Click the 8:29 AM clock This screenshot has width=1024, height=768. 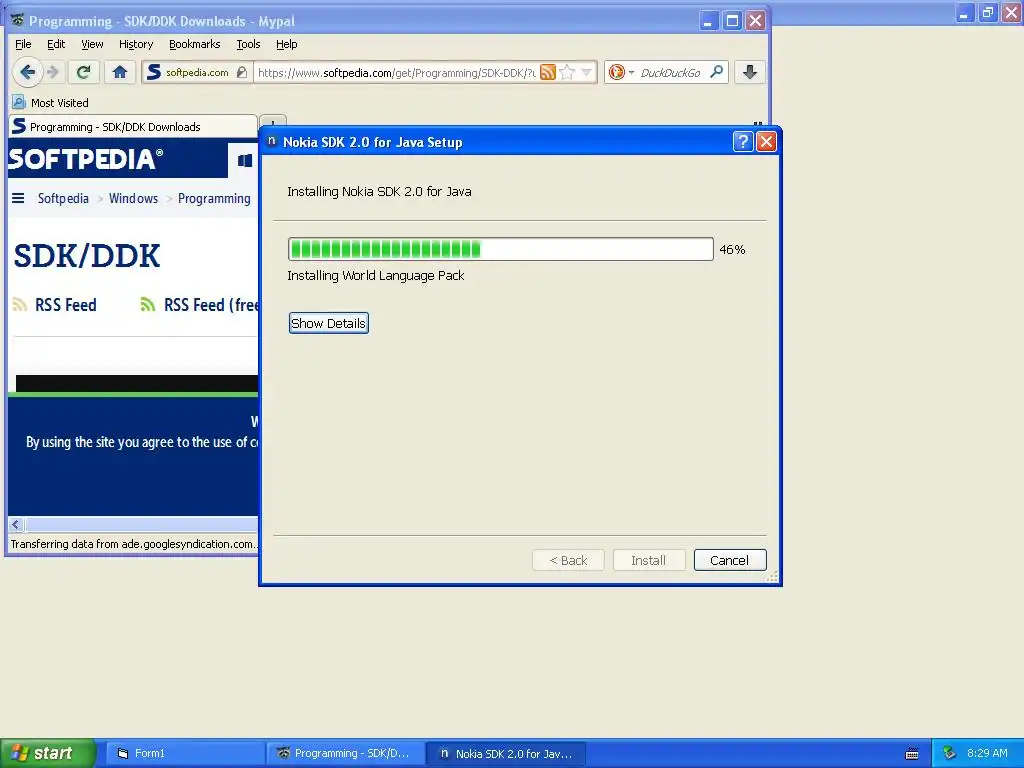987,753
